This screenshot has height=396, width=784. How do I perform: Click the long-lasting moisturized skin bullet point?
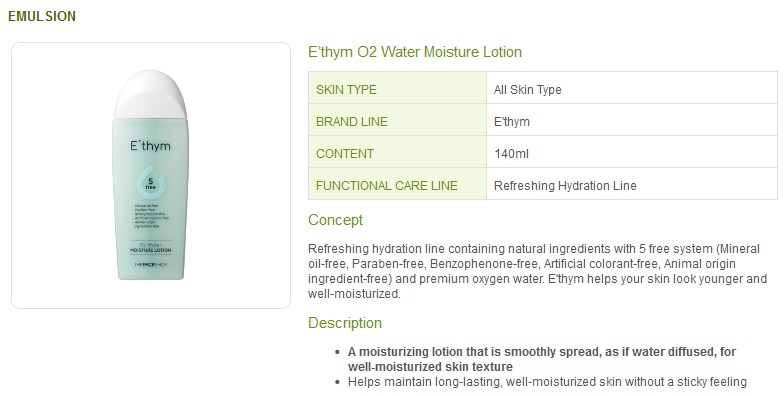[x=547, y=382]
